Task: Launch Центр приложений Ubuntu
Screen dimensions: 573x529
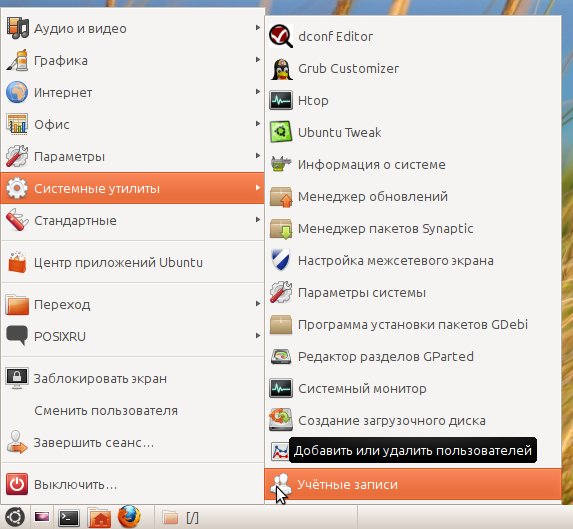Action: coord(132,262)
